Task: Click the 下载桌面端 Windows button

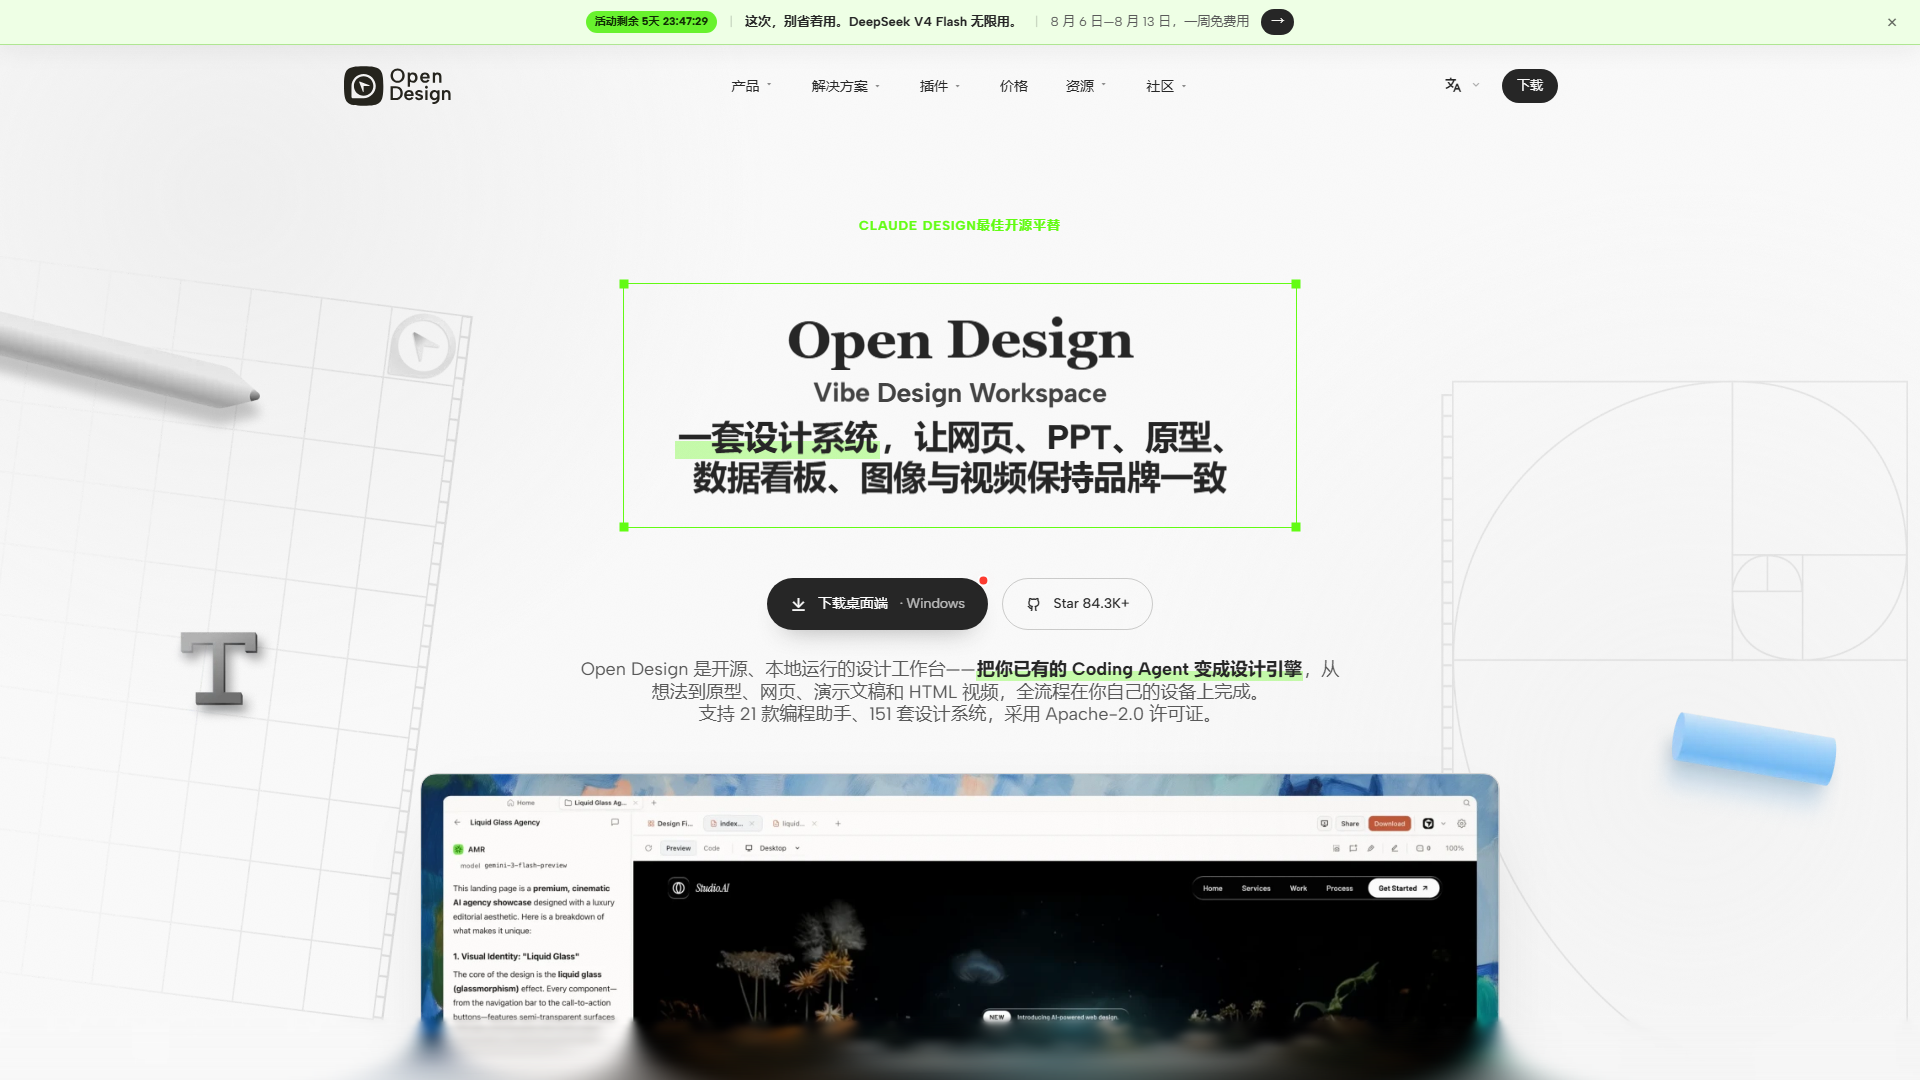Action: (877, 604)
